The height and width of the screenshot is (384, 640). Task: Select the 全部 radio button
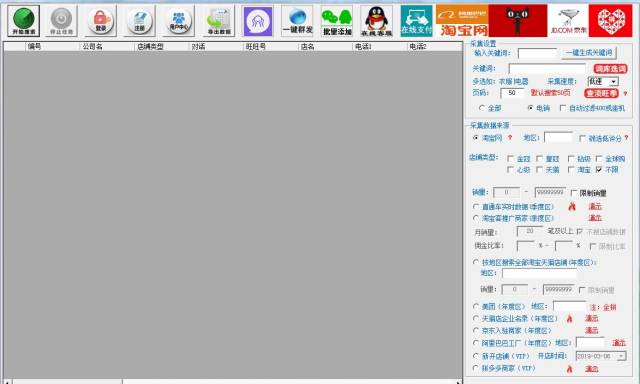pyautogui.click(x=482, y=108)
